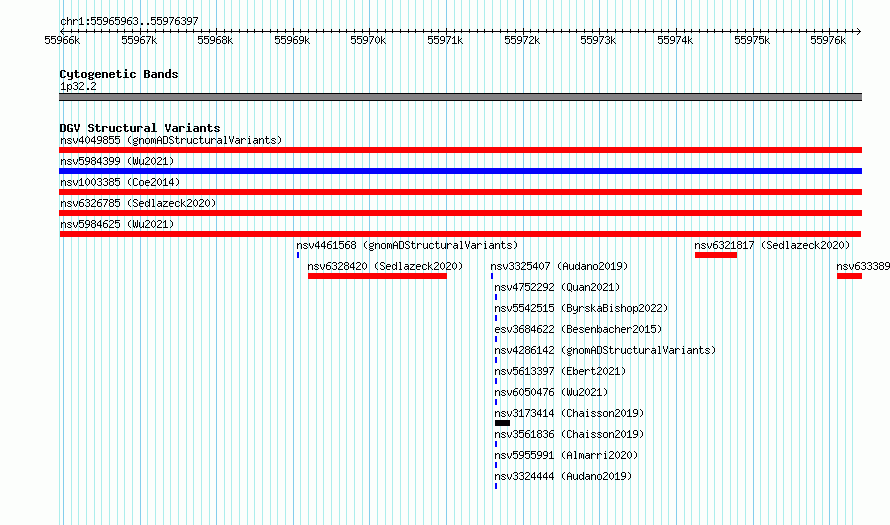Click the 55974k ruler label
The width and height of the screenshot is (890, 525).
pos(675,40)
